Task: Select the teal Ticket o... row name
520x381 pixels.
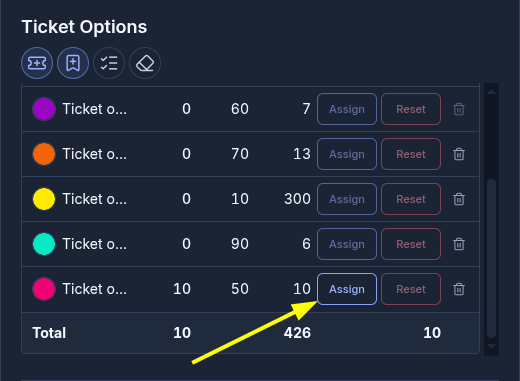Action: [95, 244]
